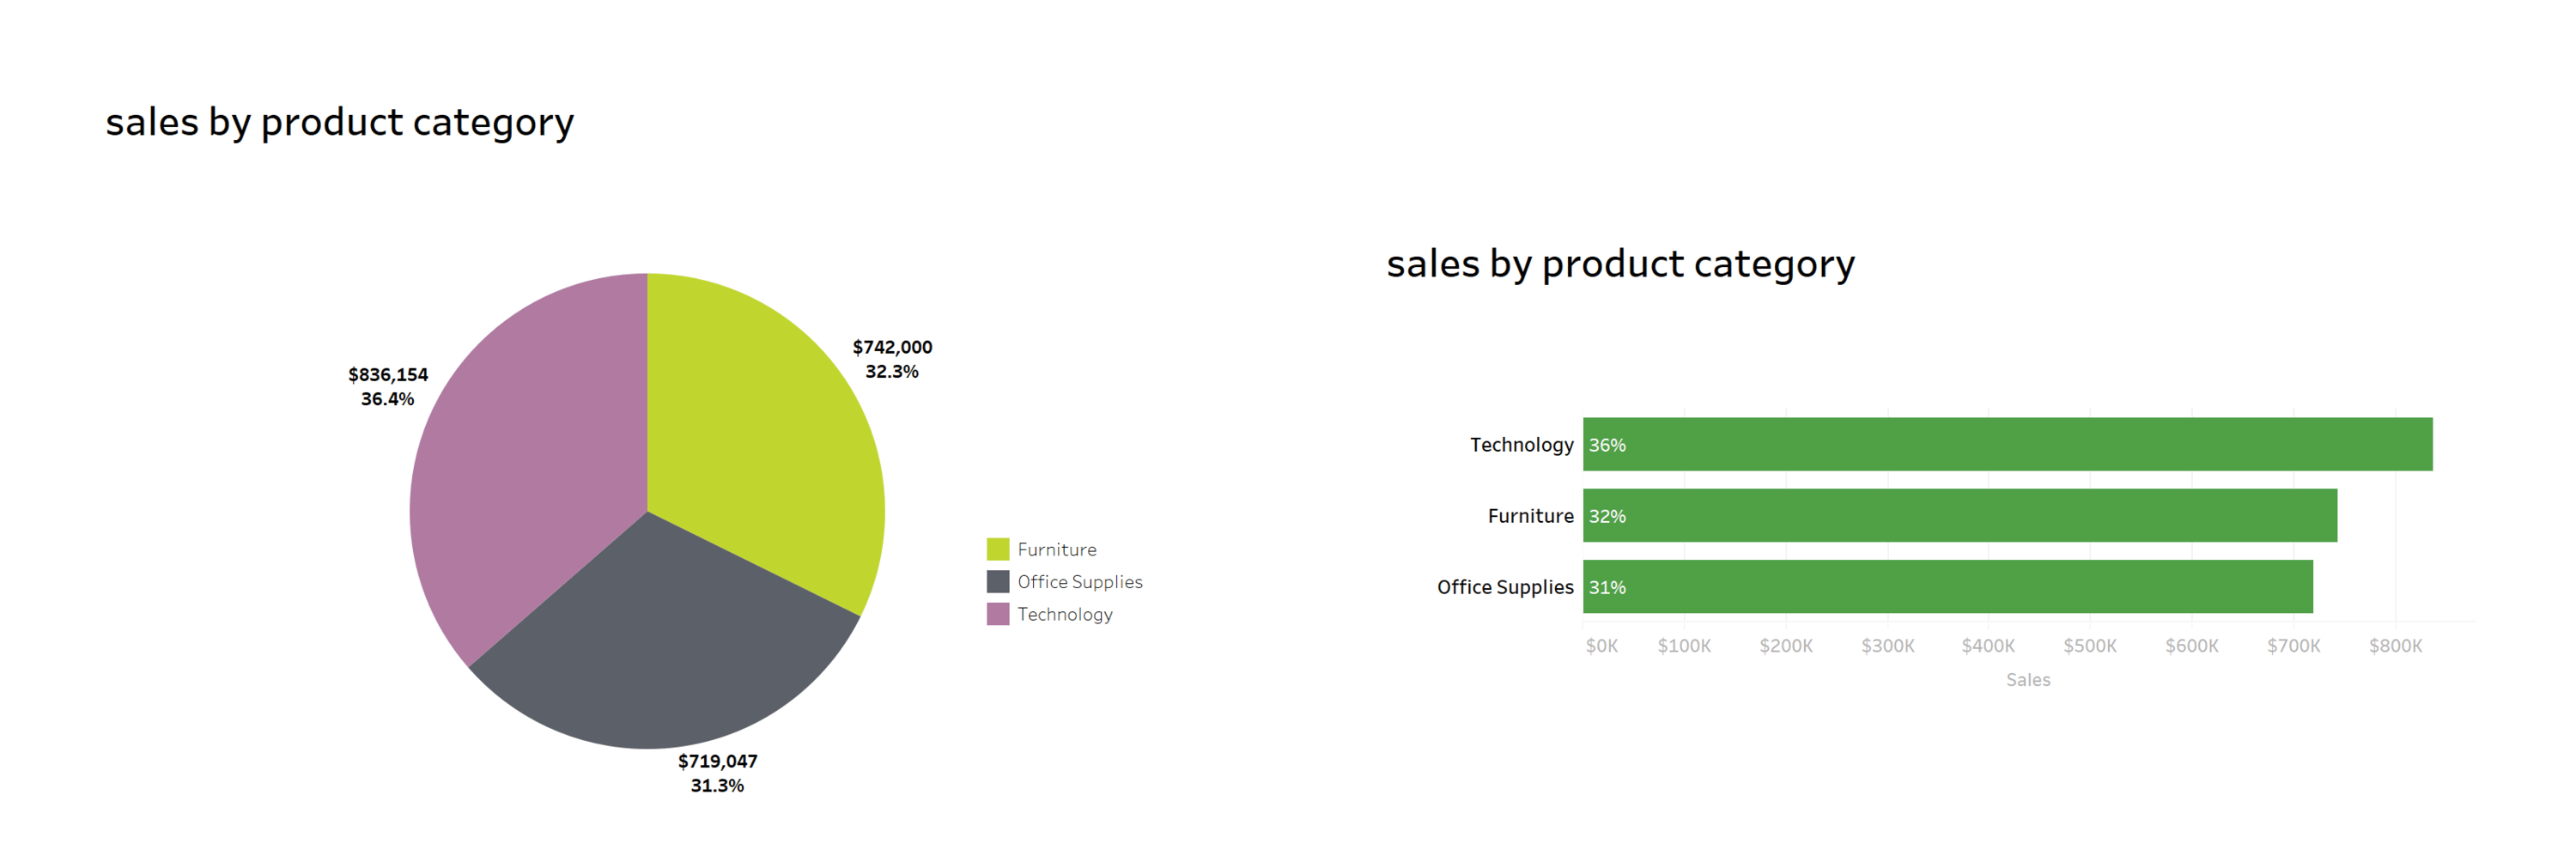The width and height of the screenshot is (2576, 868).
Task: Select the Technology label in the legend
Action: 1064,614
